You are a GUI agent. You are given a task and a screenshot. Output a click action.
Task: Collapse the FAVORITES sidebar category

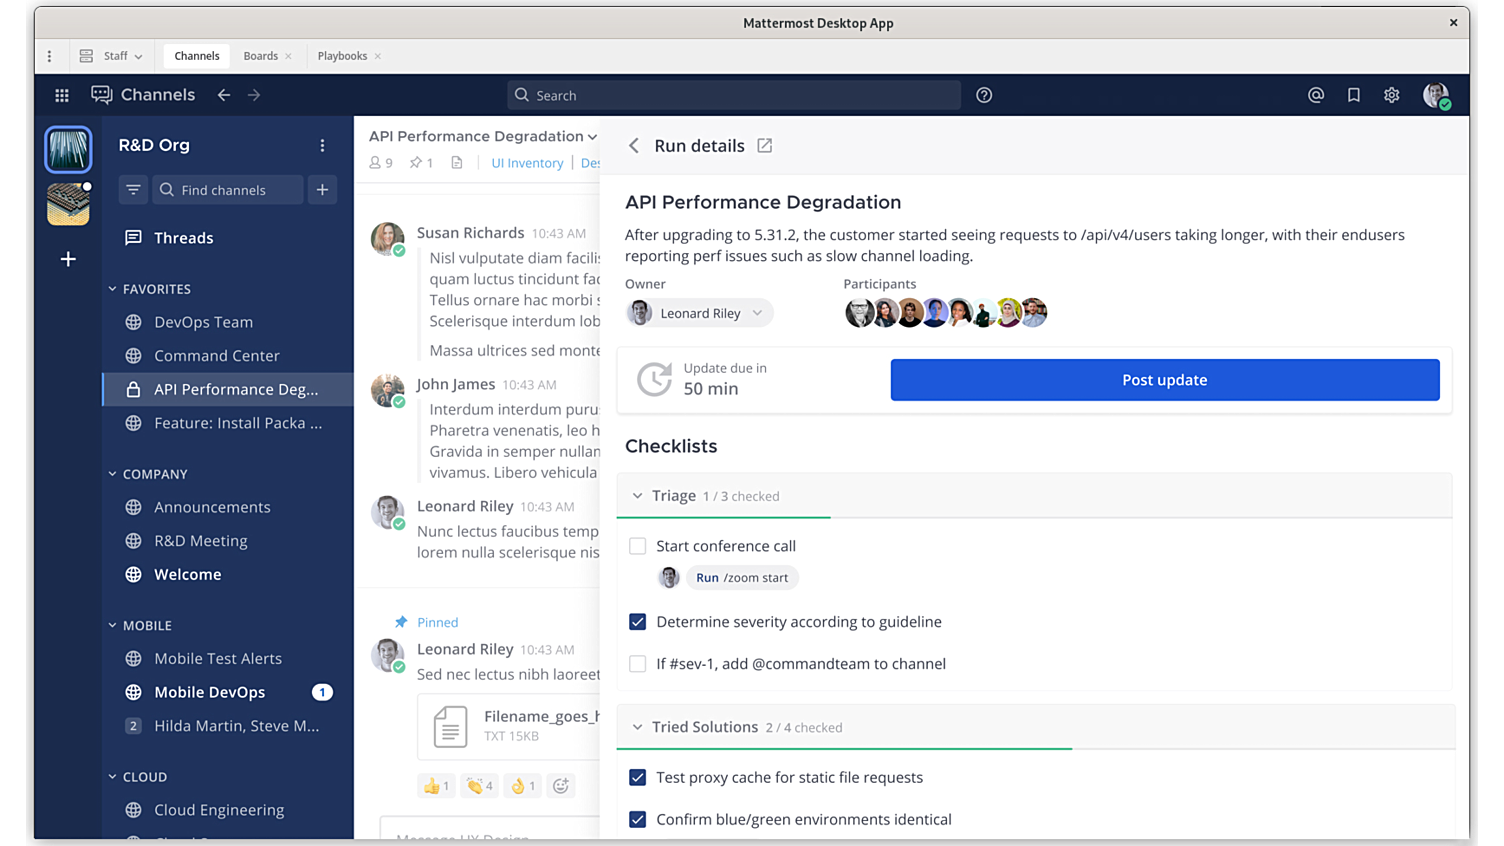[113, 289]
